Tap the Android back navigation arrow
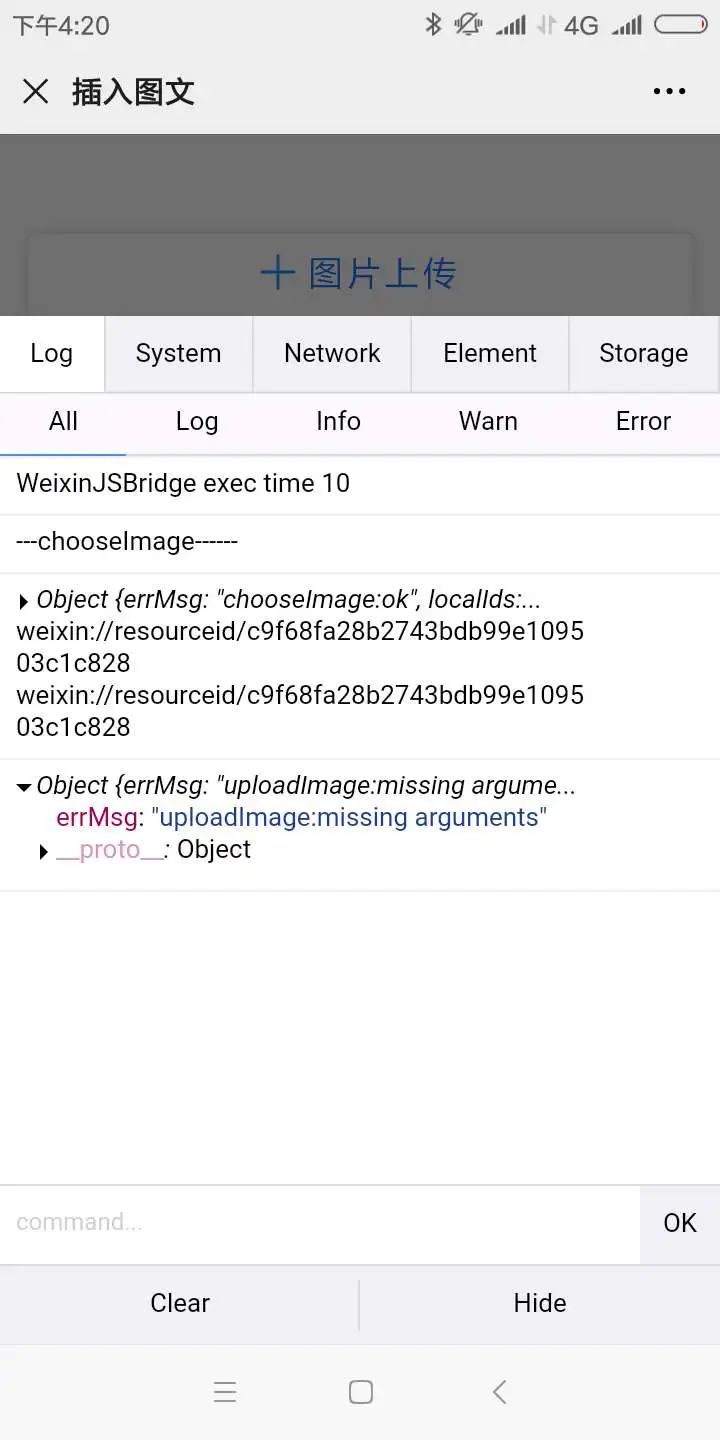The width and height of the screenshot is (720, 1440). [x=499, y=1391]
